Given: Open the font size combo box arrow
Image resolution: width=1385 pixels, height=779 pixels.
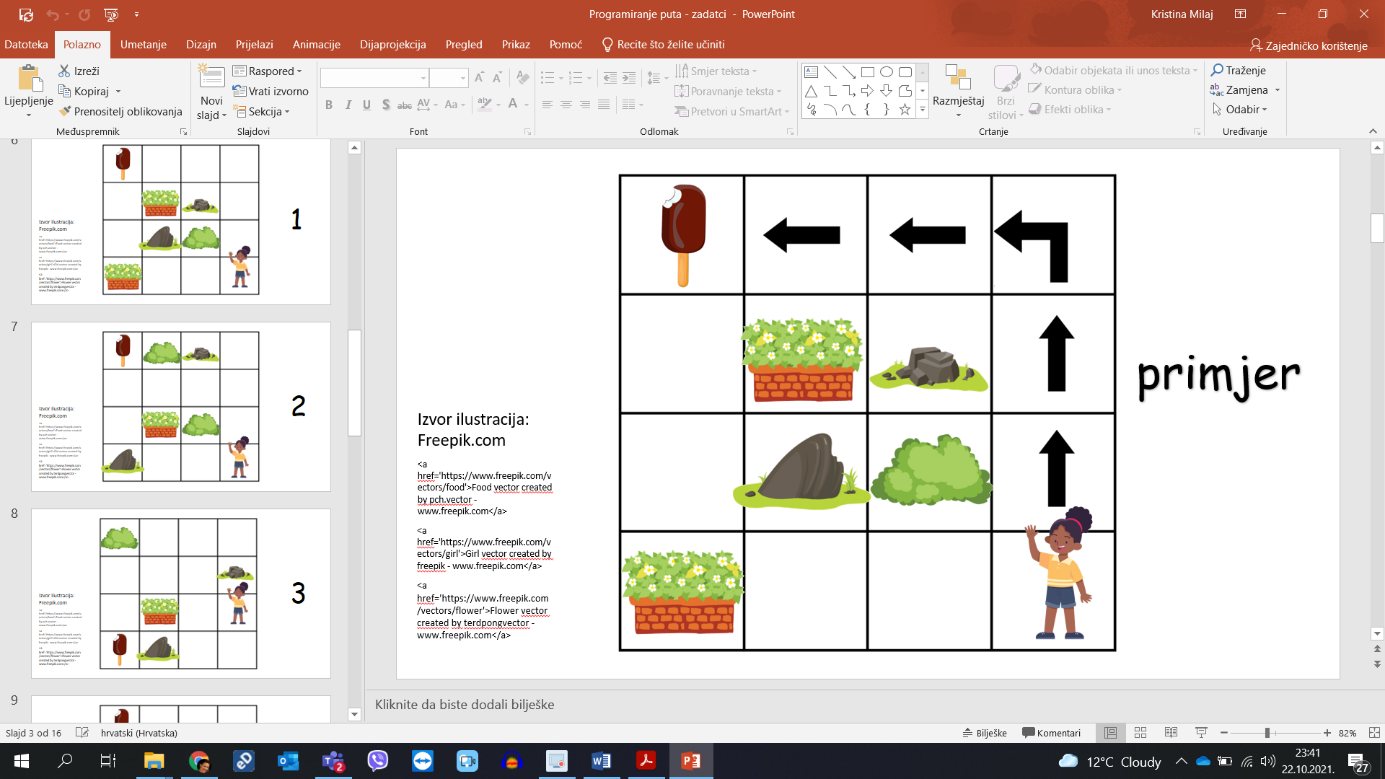Looking at the screenshot, I should pyautogui.click(x=462, y=78).
